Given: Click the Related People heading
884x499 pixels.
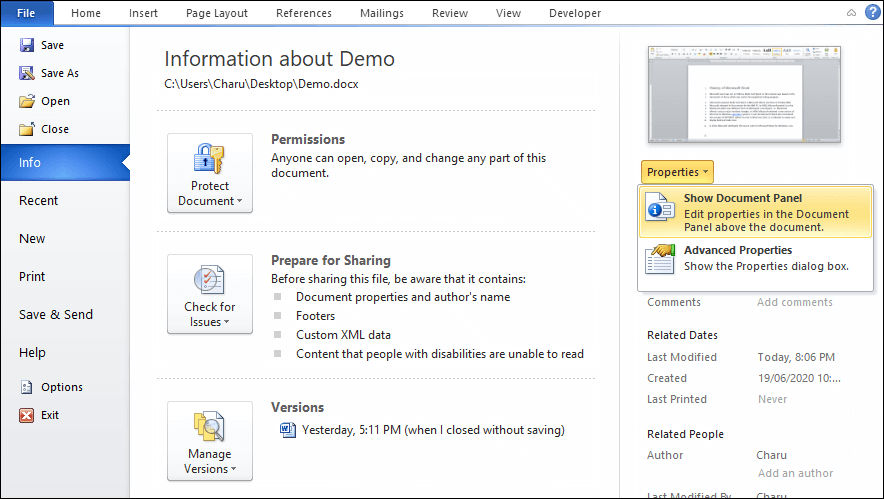Looking at the screenshot, I should 685,434.
